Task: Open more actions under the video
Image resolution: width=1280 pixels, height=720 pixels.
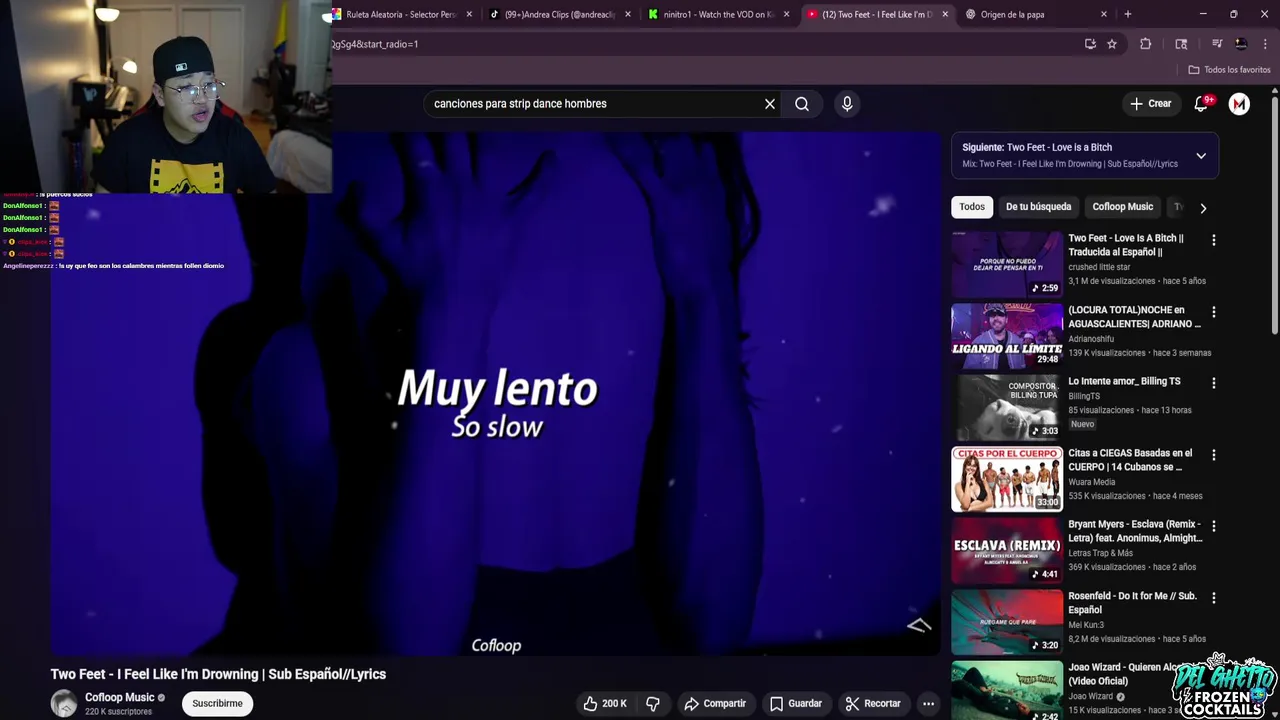Action: pos(928,703)
